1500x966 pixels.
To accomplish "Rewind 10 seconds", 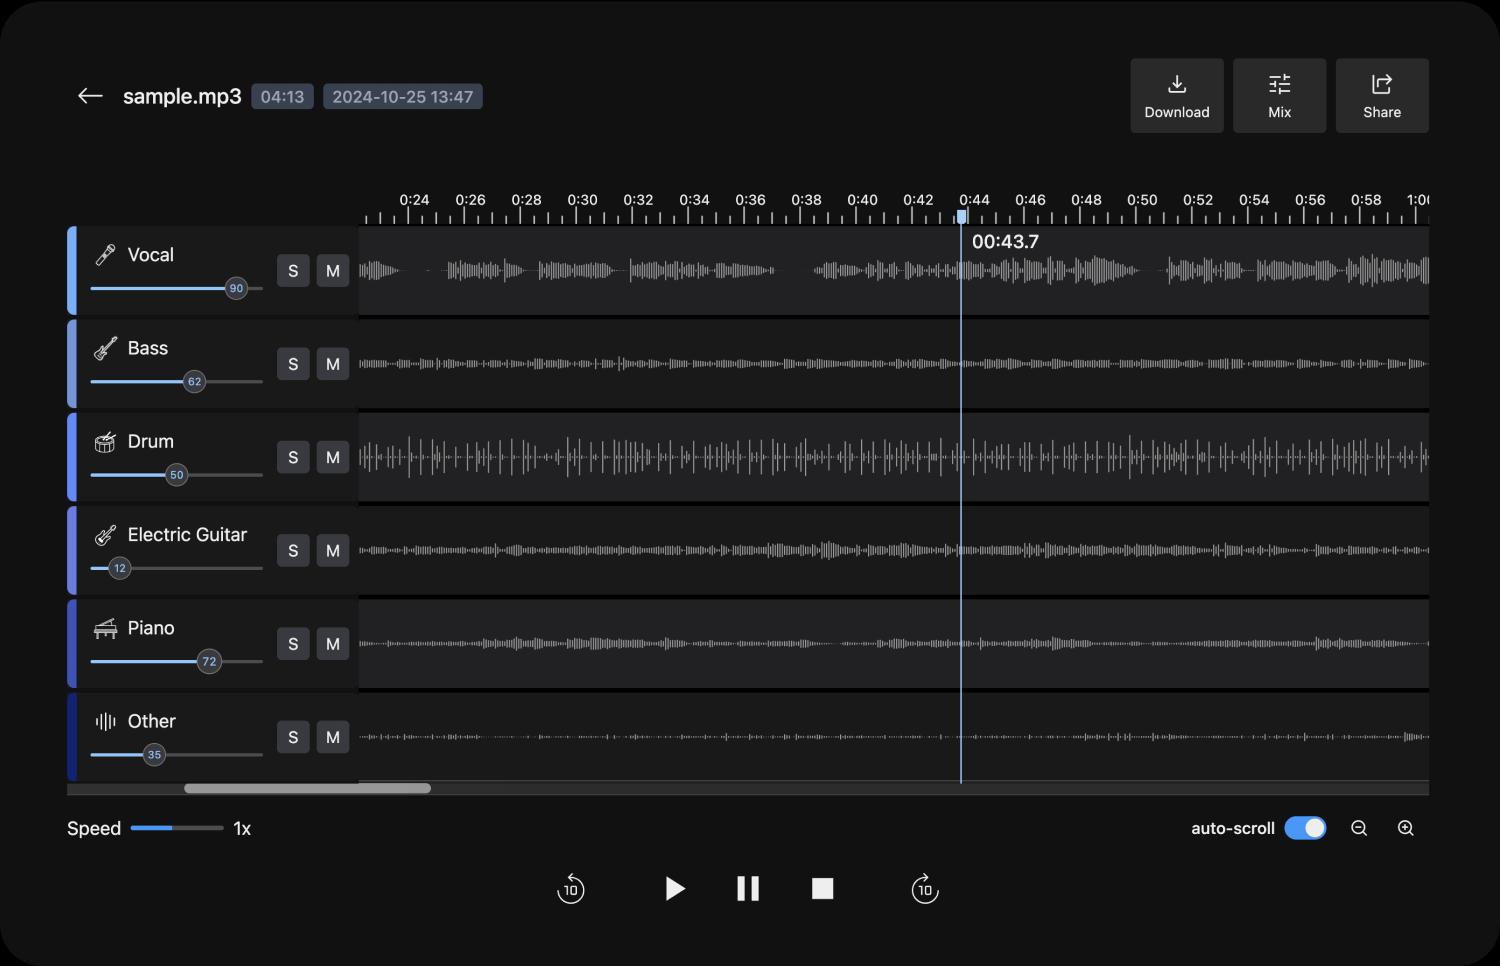I will tap(570, 889).
